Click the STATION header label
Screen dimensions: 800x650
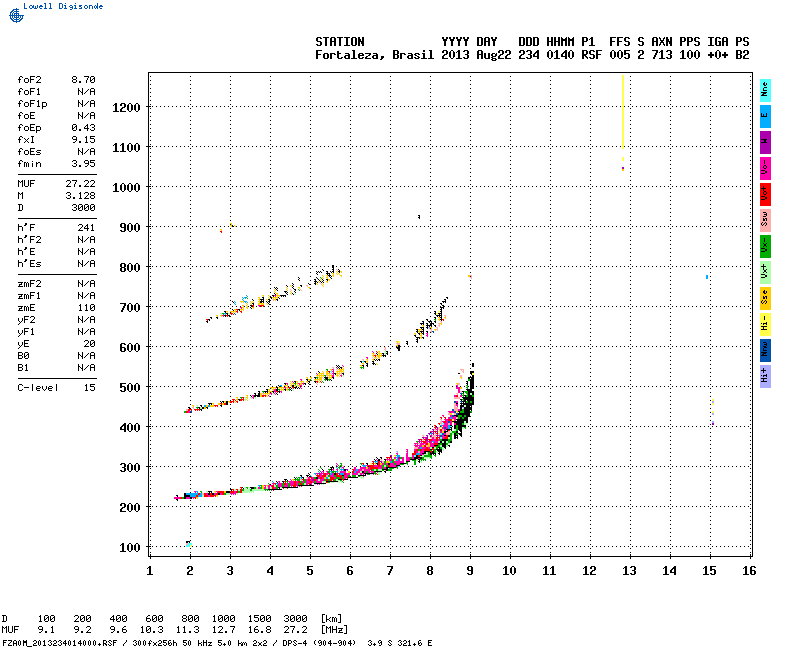coord(339,42)
